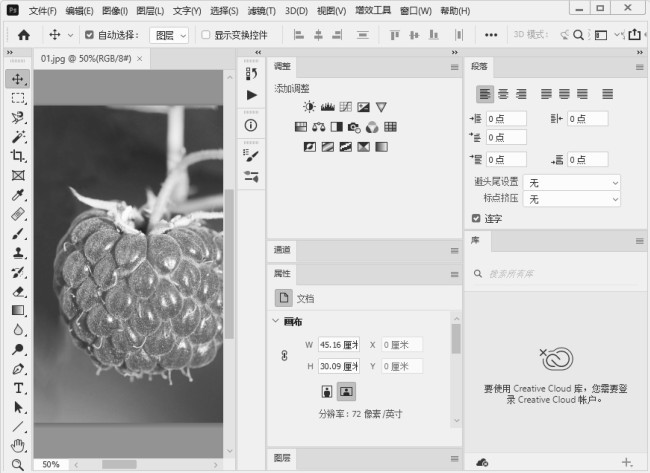The width and height of the screenshot is (650, 473).
Task: Open the 窗口(W) menu
Action: pos(416,11)
